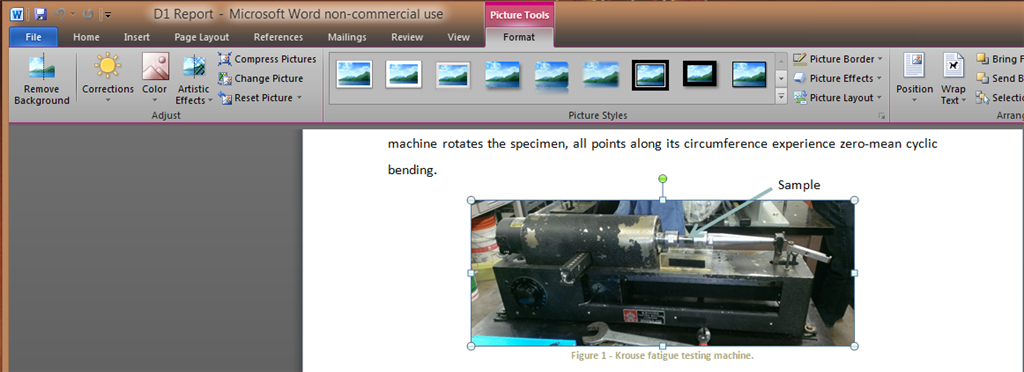Switch to the Page Layout tab
The width and height of the screenshot is (1024, 372).
[x=202, y=37]
